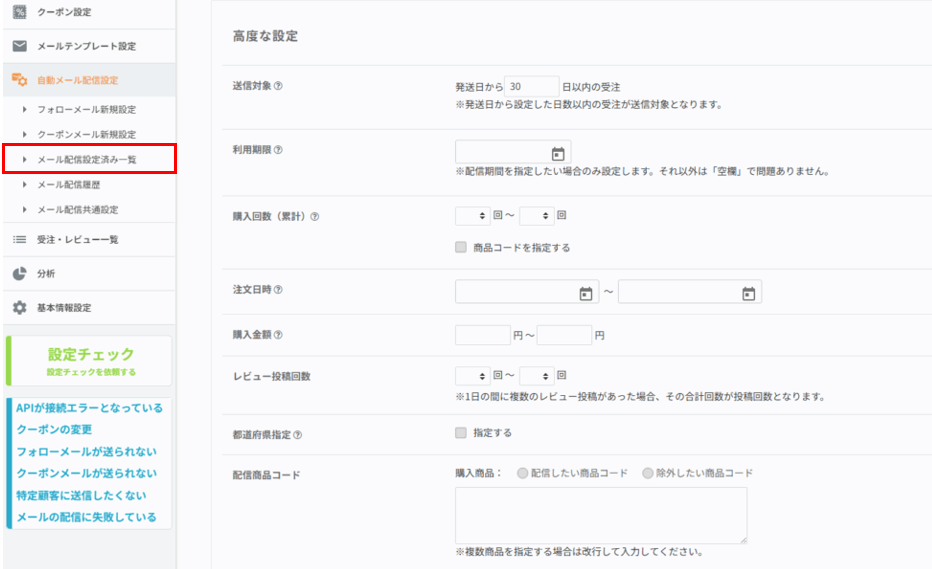
Task: Click the mail template envelope icon
Action: tap(19, 46)
